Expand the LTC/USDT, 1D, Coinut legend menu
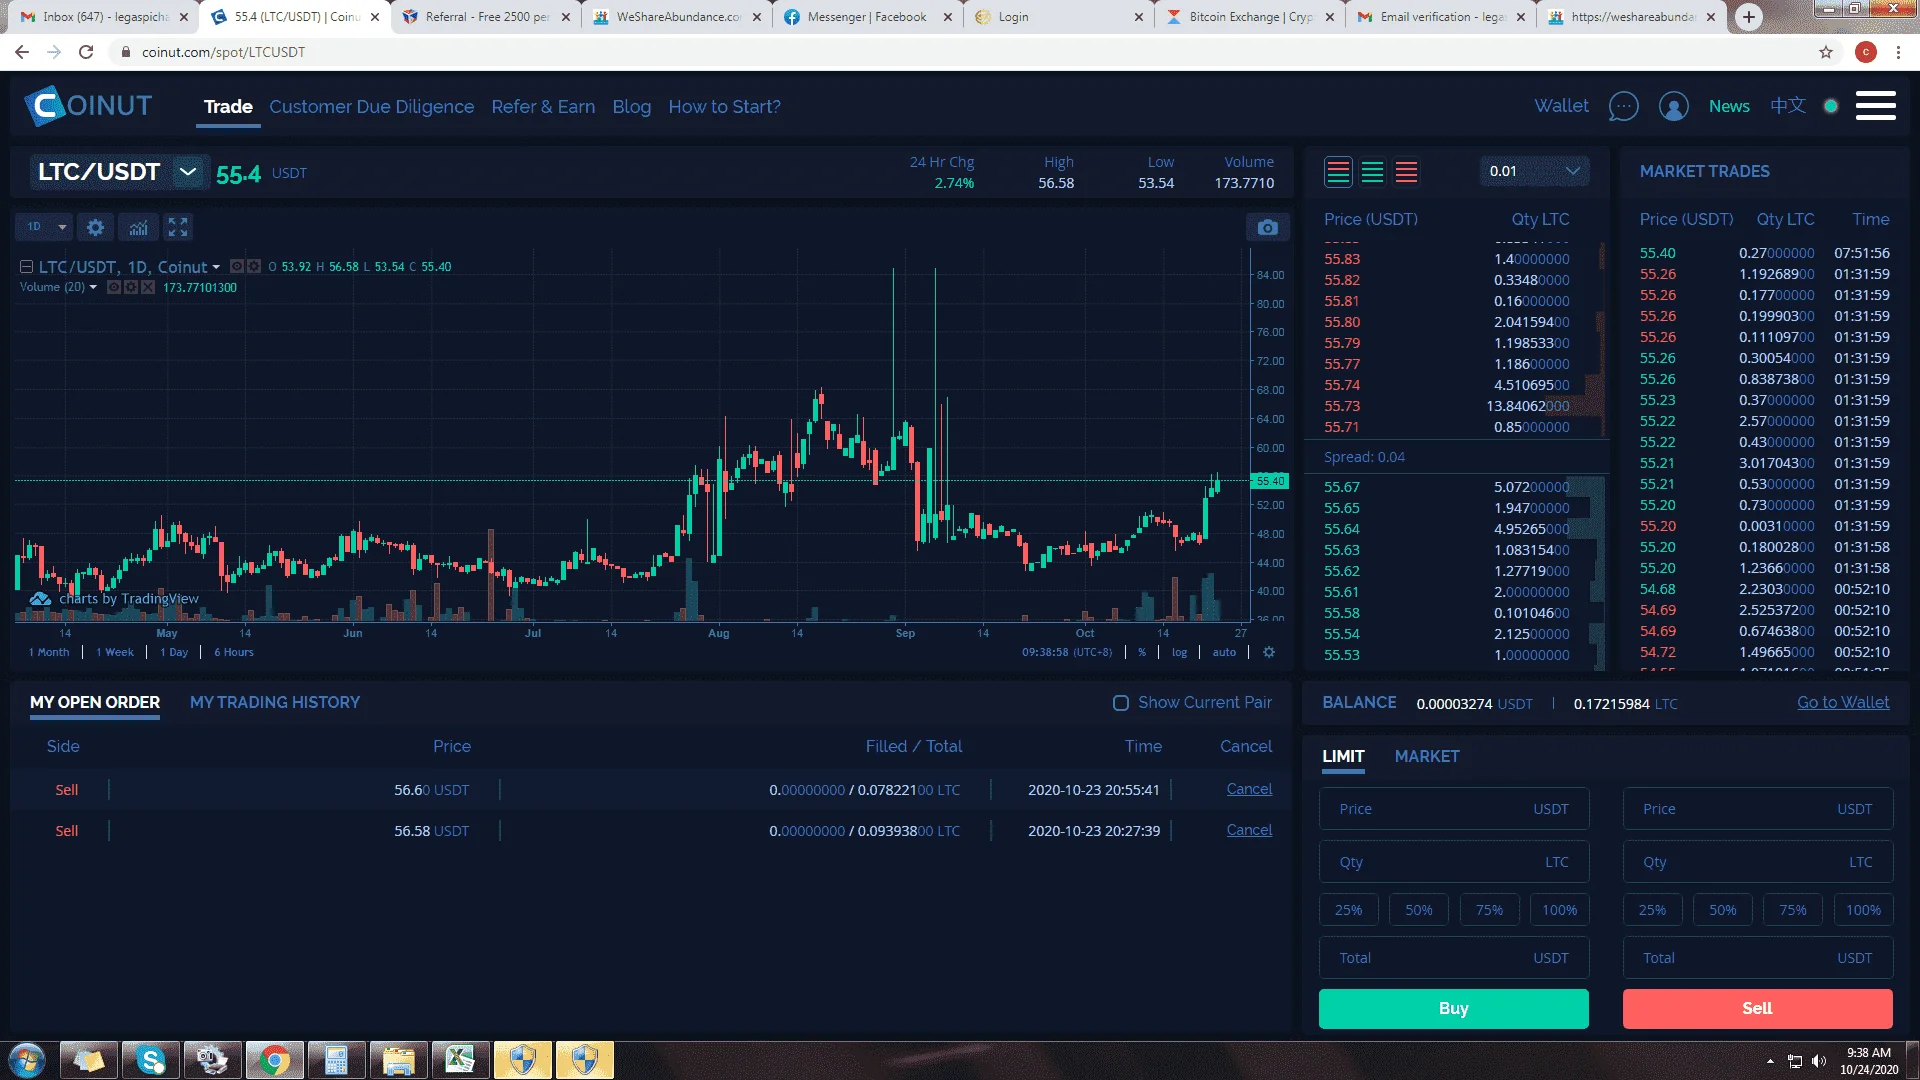The width and height of the screenshot is (1920, 1080). 216,267
